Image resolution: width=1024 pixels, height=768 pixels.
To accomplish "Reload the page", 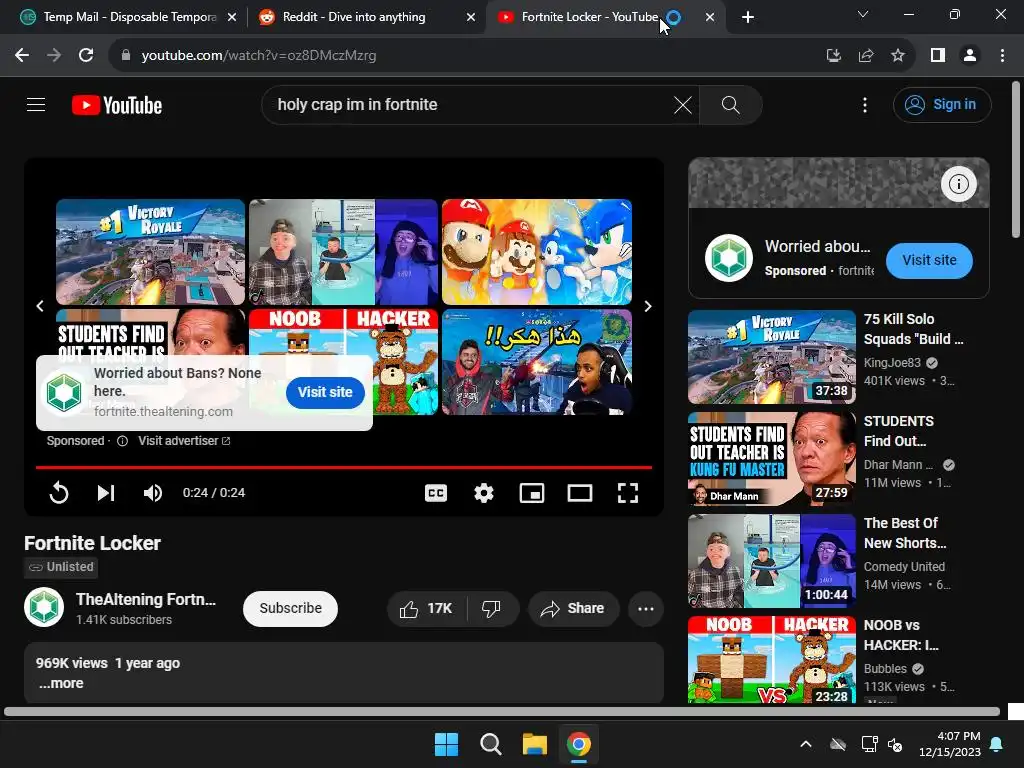I will click(86, 56).
